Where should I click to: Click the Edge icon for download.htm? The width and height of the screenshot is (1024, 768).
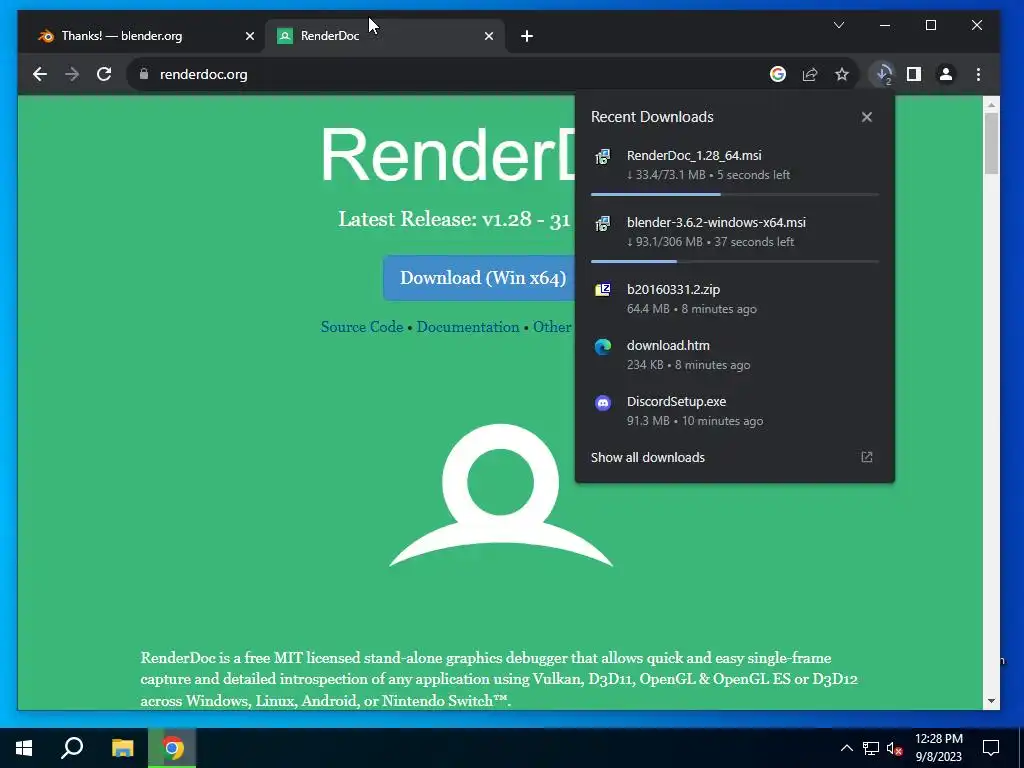coord(602,347)
